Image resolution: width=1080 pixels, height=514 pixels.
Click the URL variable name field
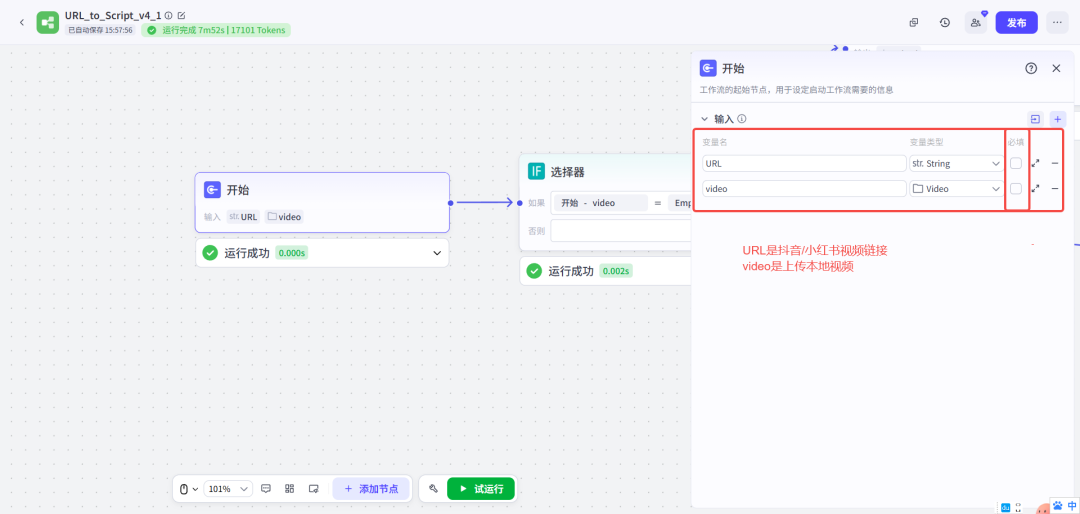[x=804, y=163]
